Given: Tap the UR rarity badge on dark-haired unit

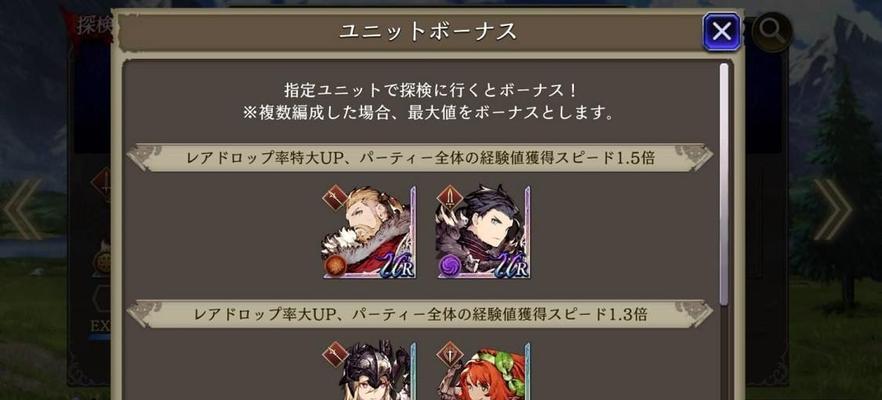Looking at the screenshot, I should coord(511,265).
